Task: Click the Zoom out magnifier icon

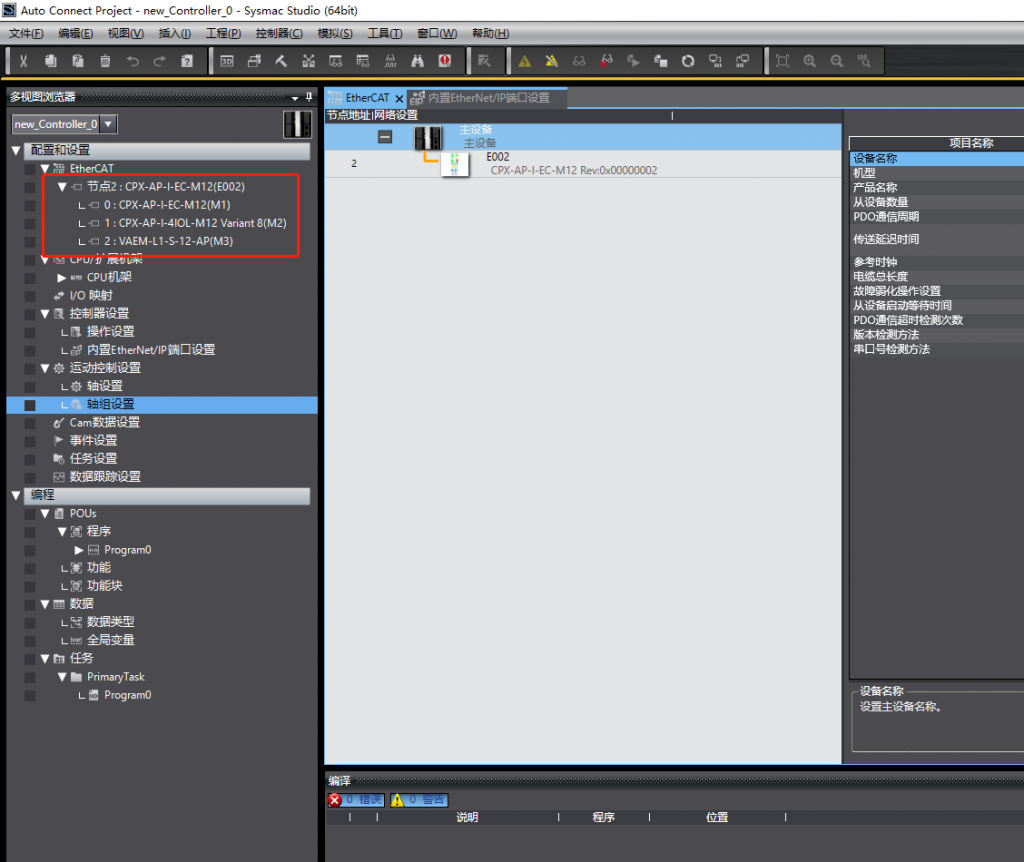Action: (837, 61)
